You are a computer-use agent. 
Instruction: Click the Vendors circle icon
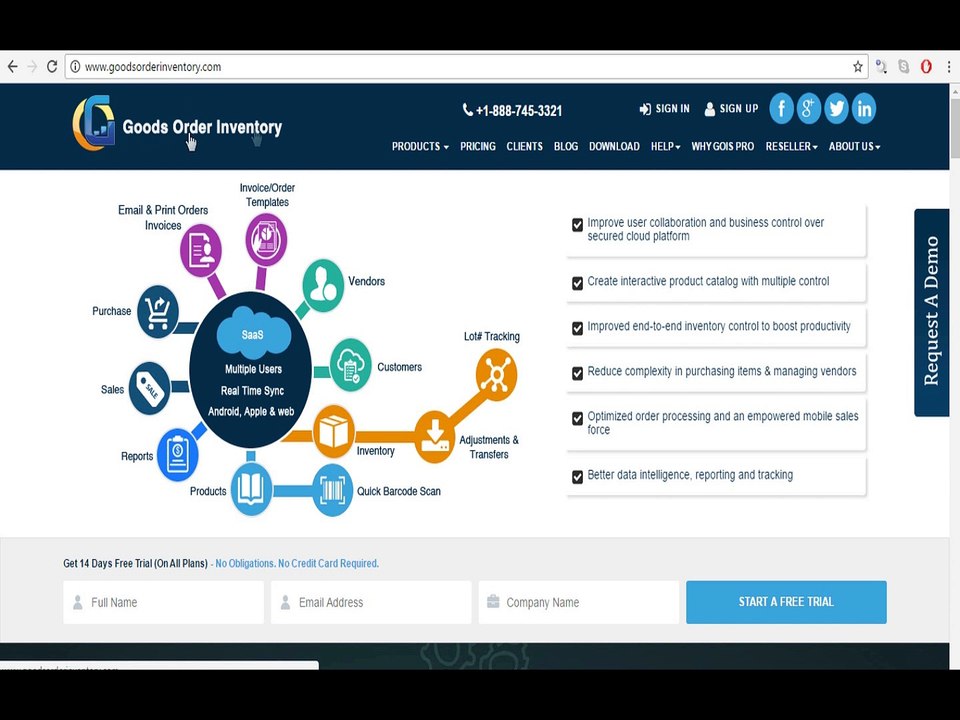click(x=323, y=285)
